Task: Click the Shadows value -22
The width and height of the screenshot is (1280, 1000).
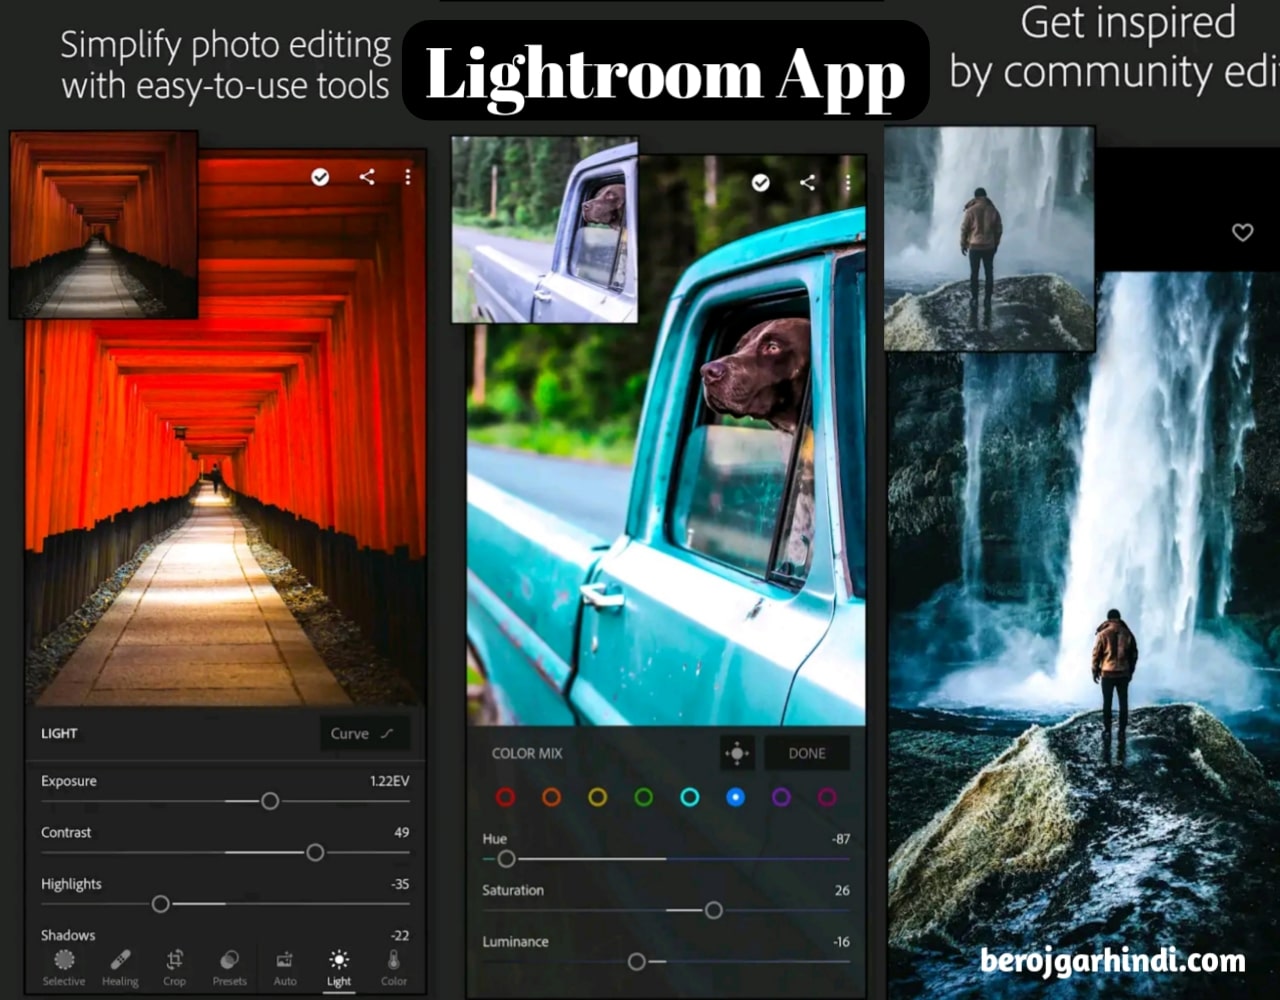Action: pos(400,936)
